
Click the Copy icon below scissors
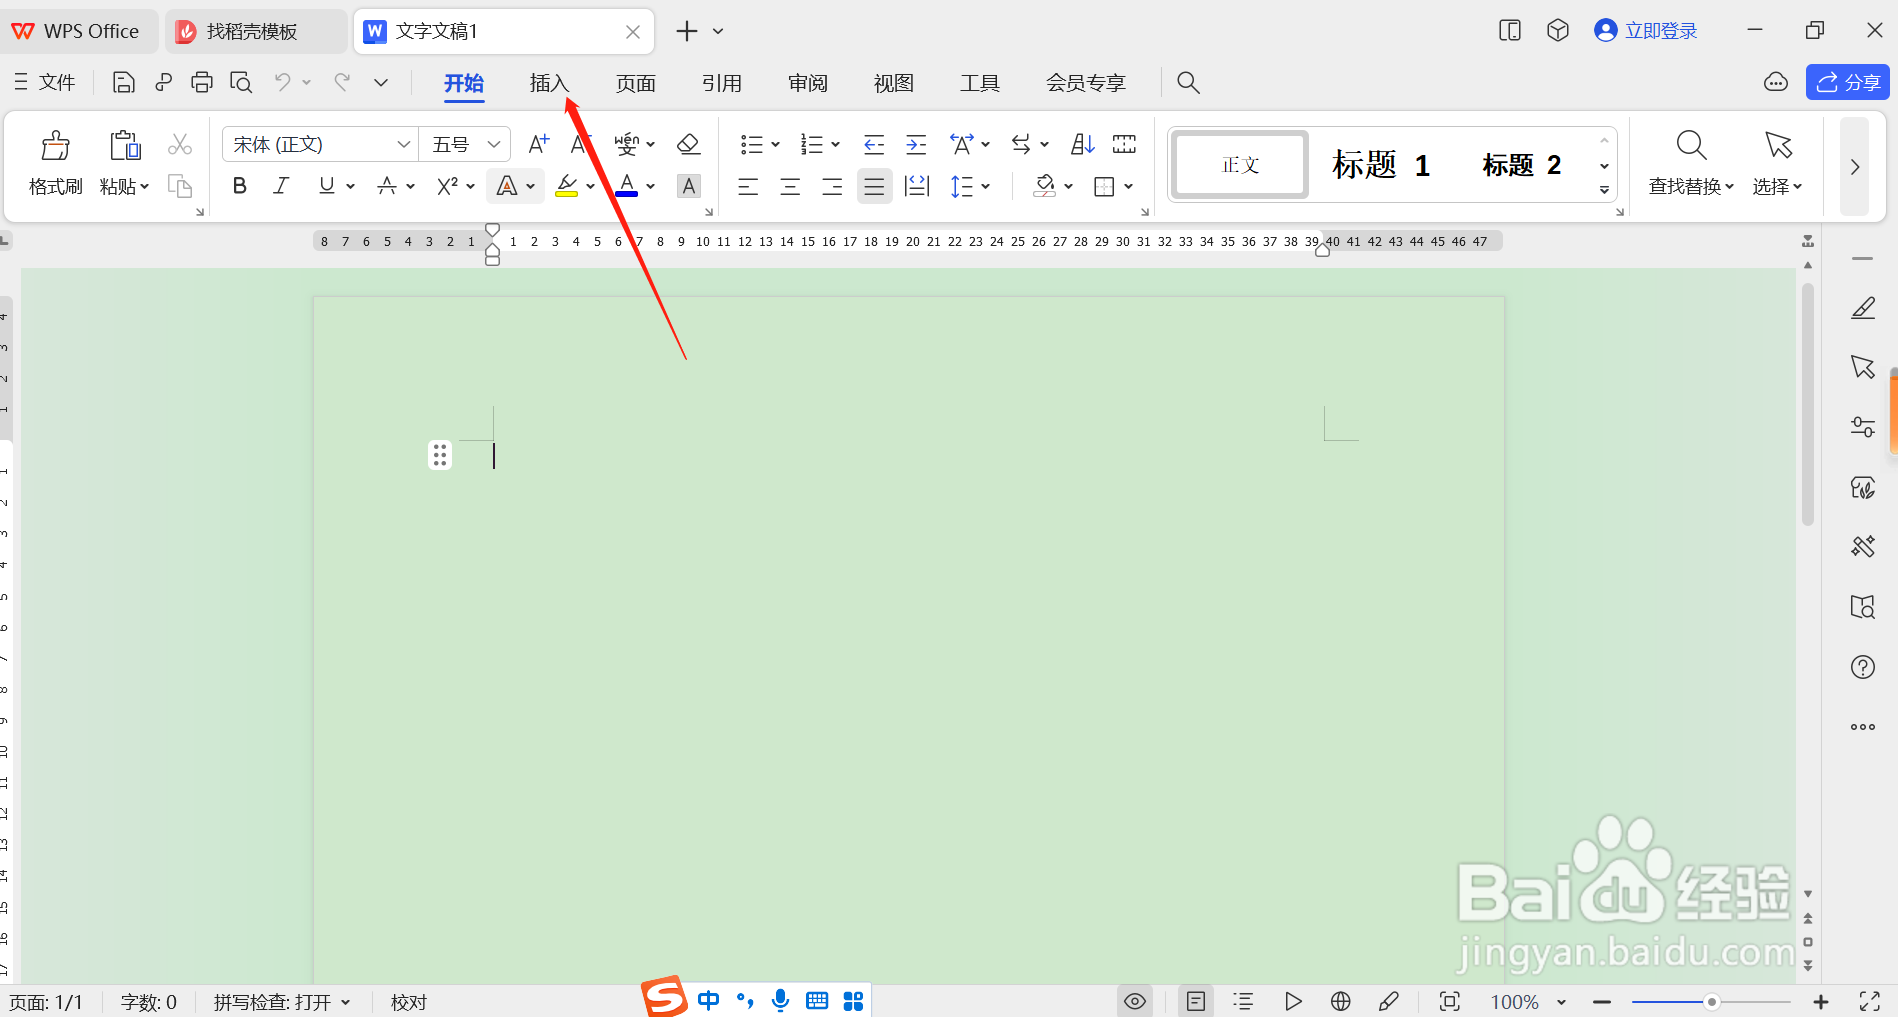[180, 187]
